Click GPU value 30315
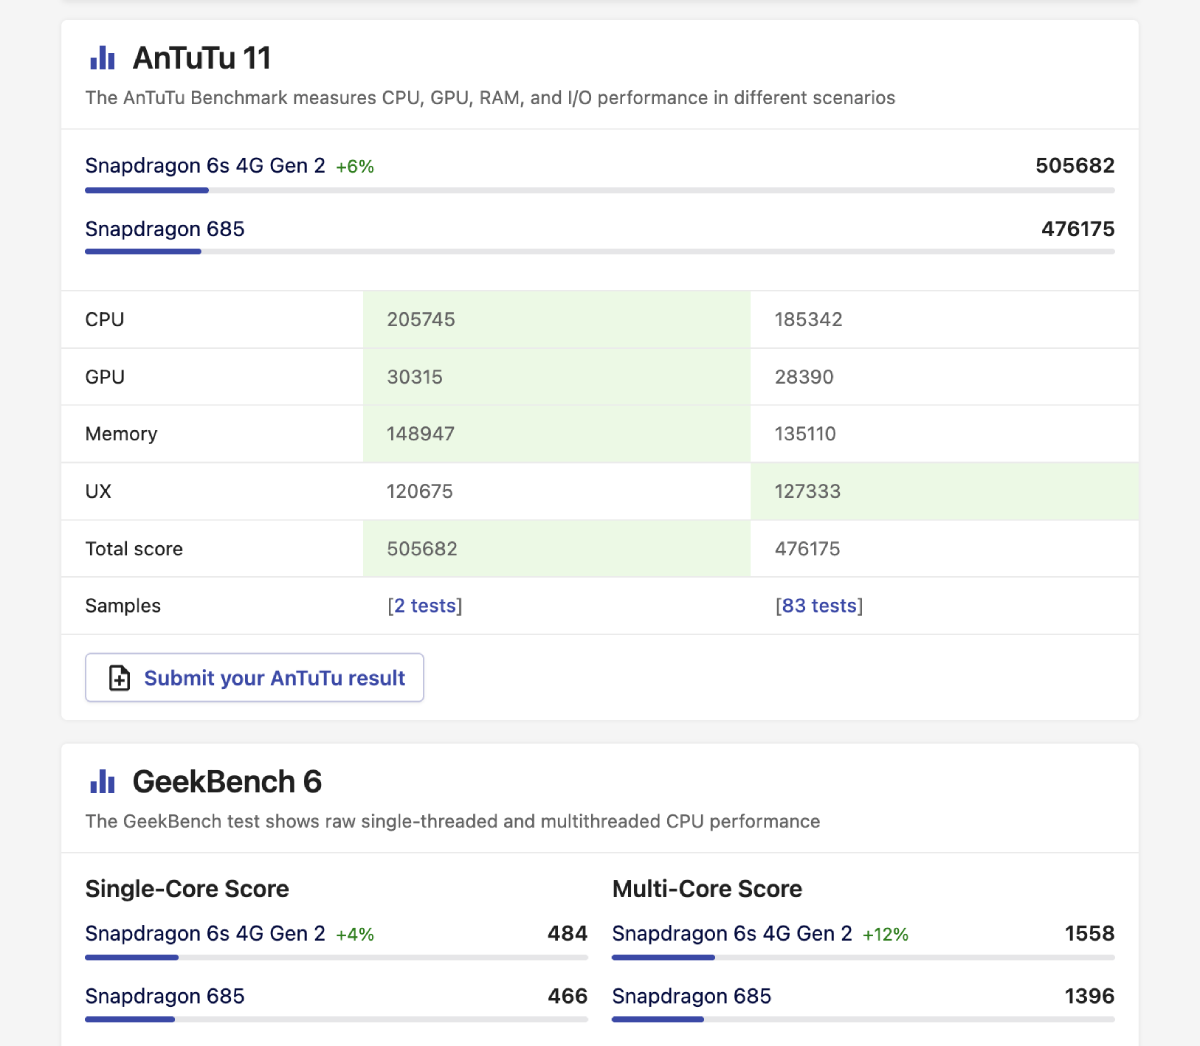The image size is (1200, 1046). (415, 377)
